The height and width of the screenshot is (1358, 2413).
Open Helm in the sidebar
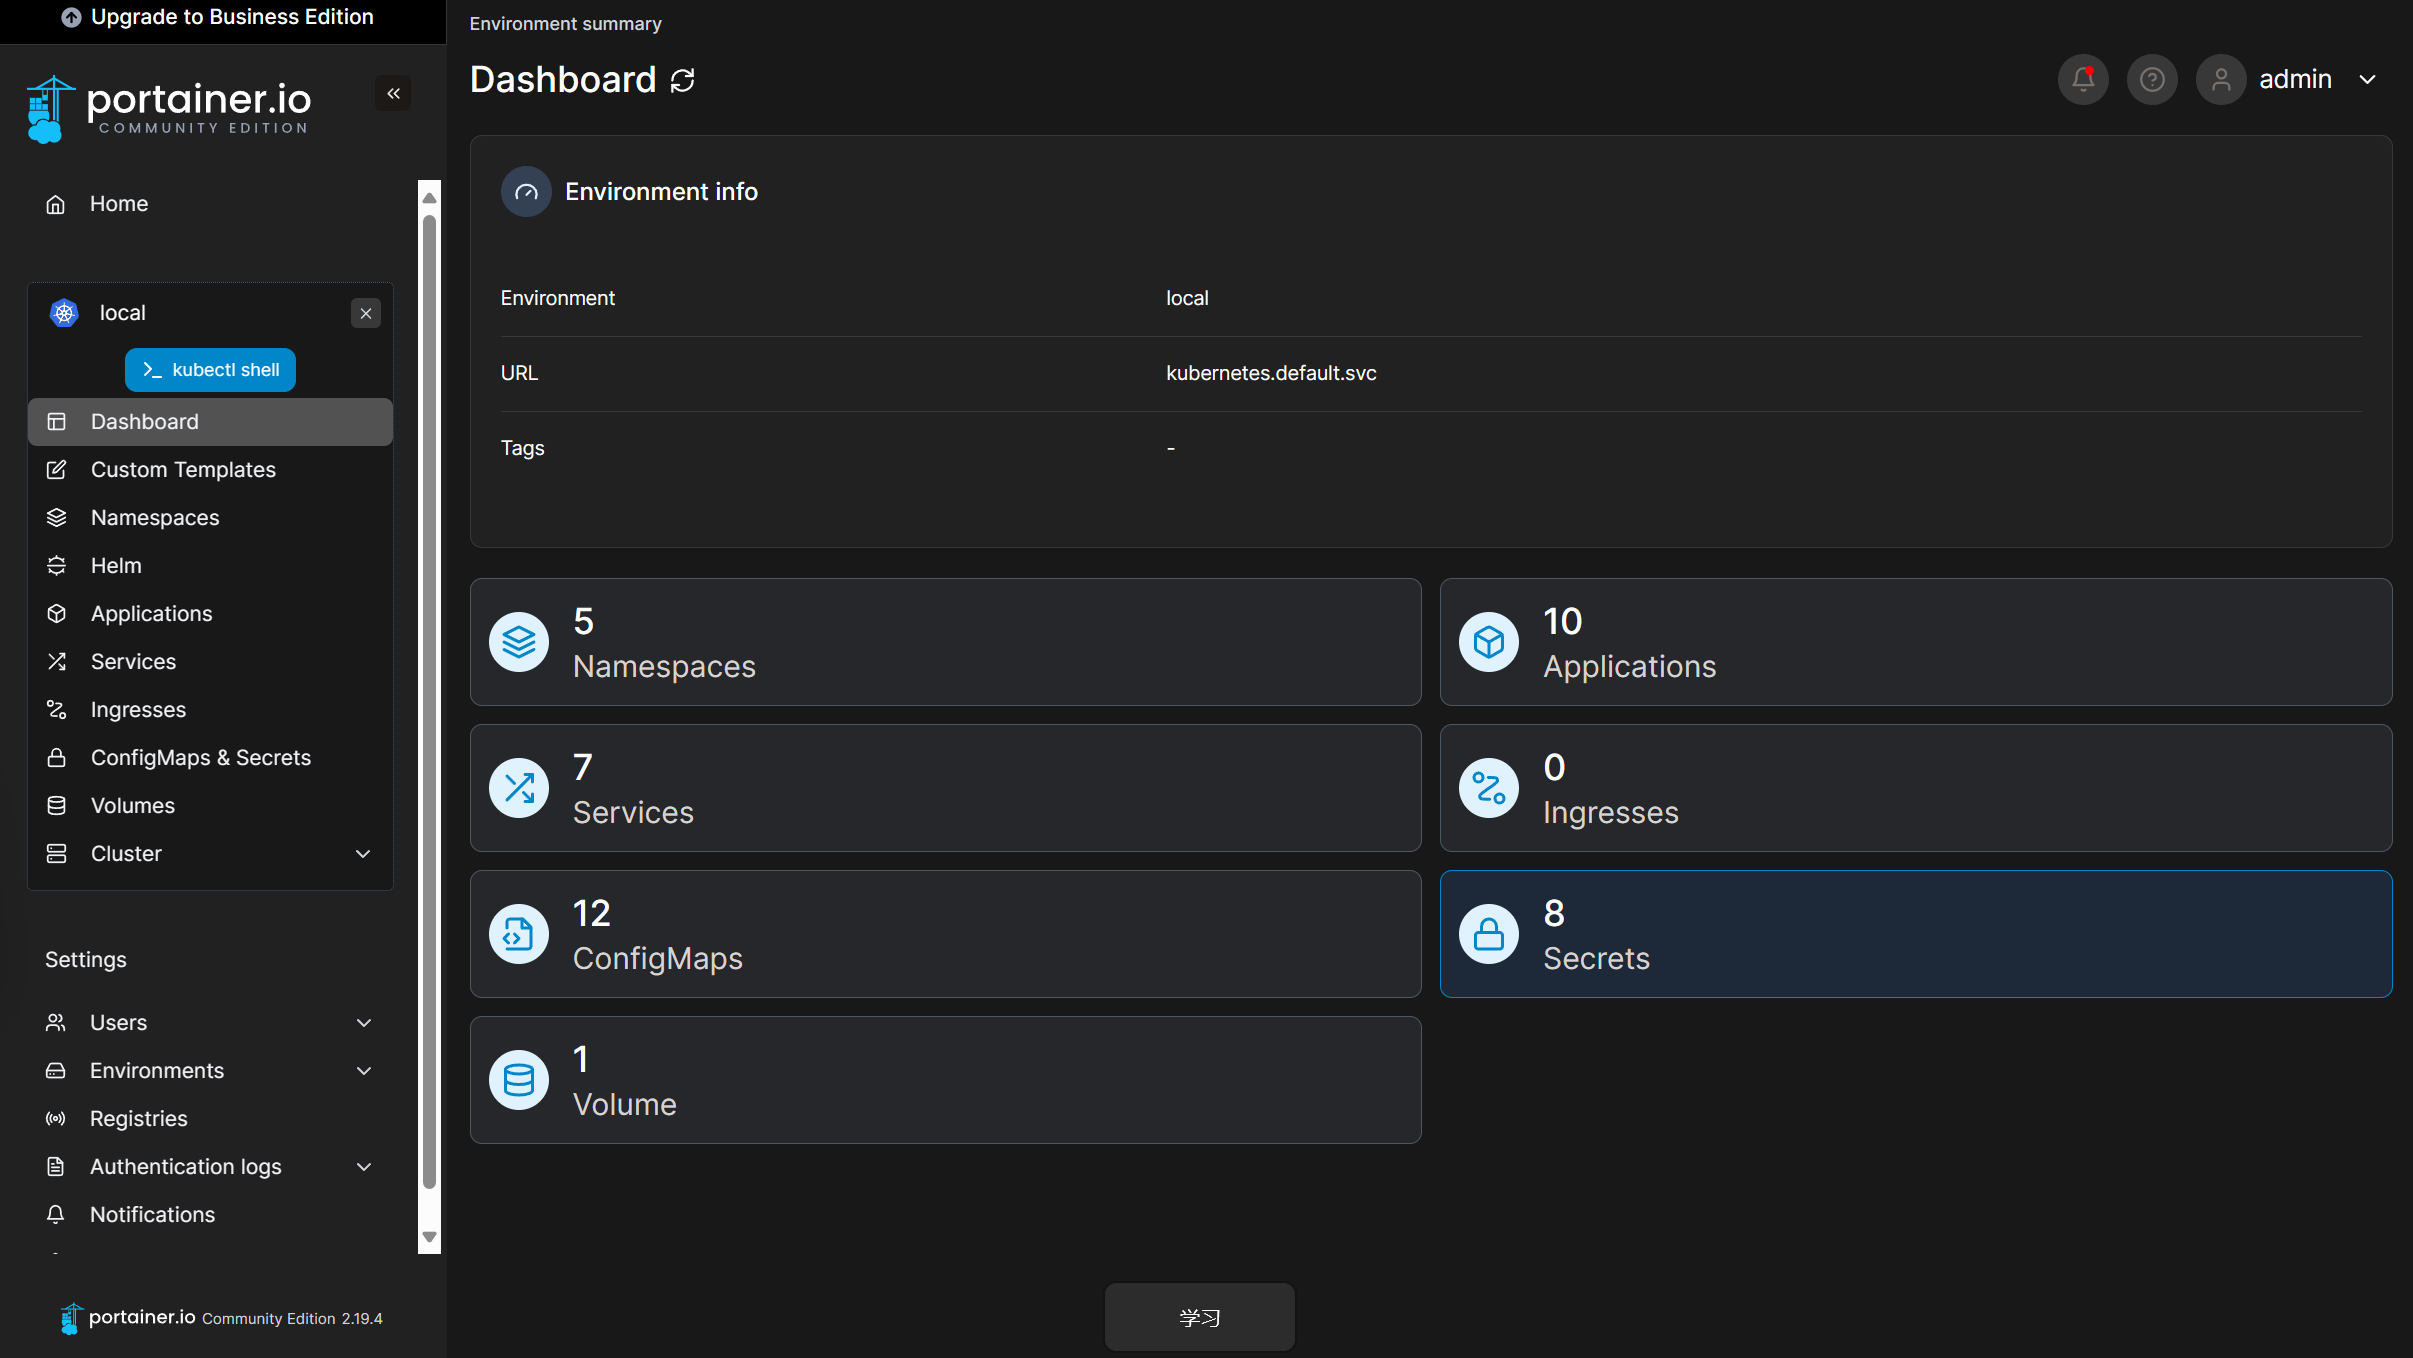[x=116, y=566]
